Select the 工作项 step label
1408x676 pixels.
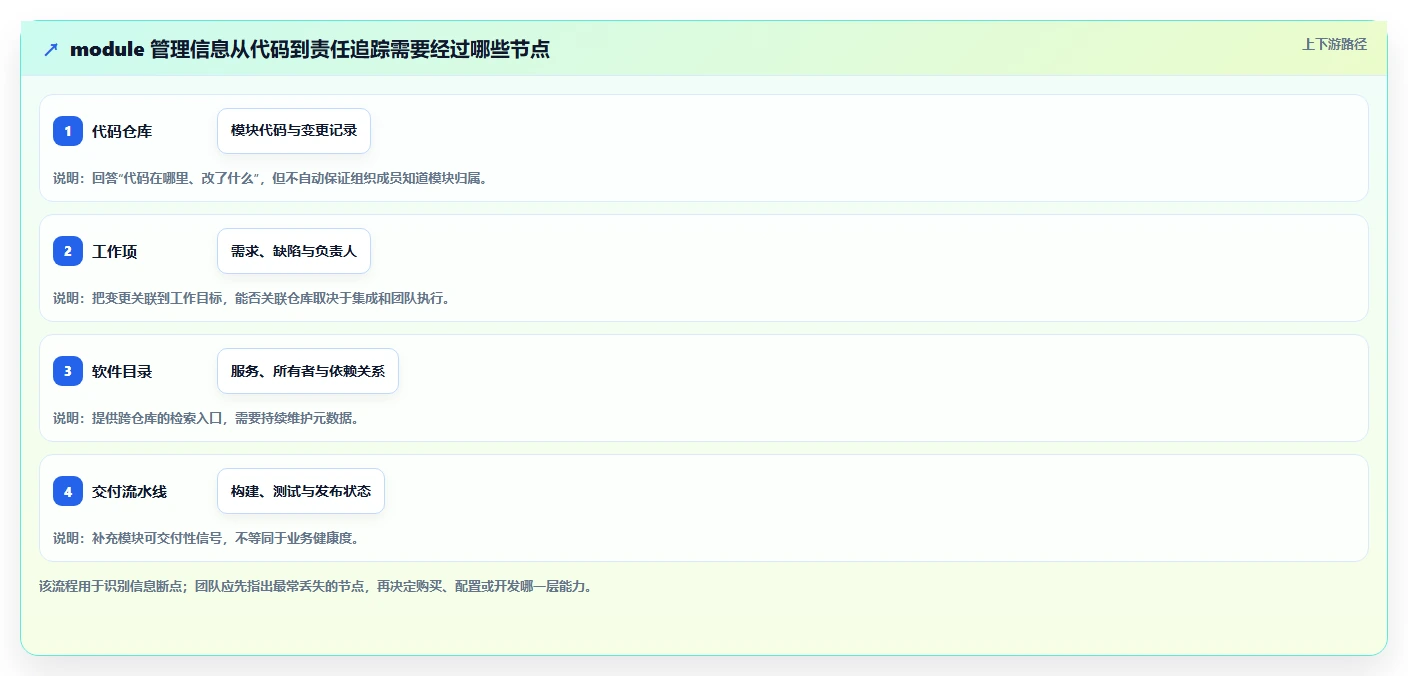coord(115,251)
